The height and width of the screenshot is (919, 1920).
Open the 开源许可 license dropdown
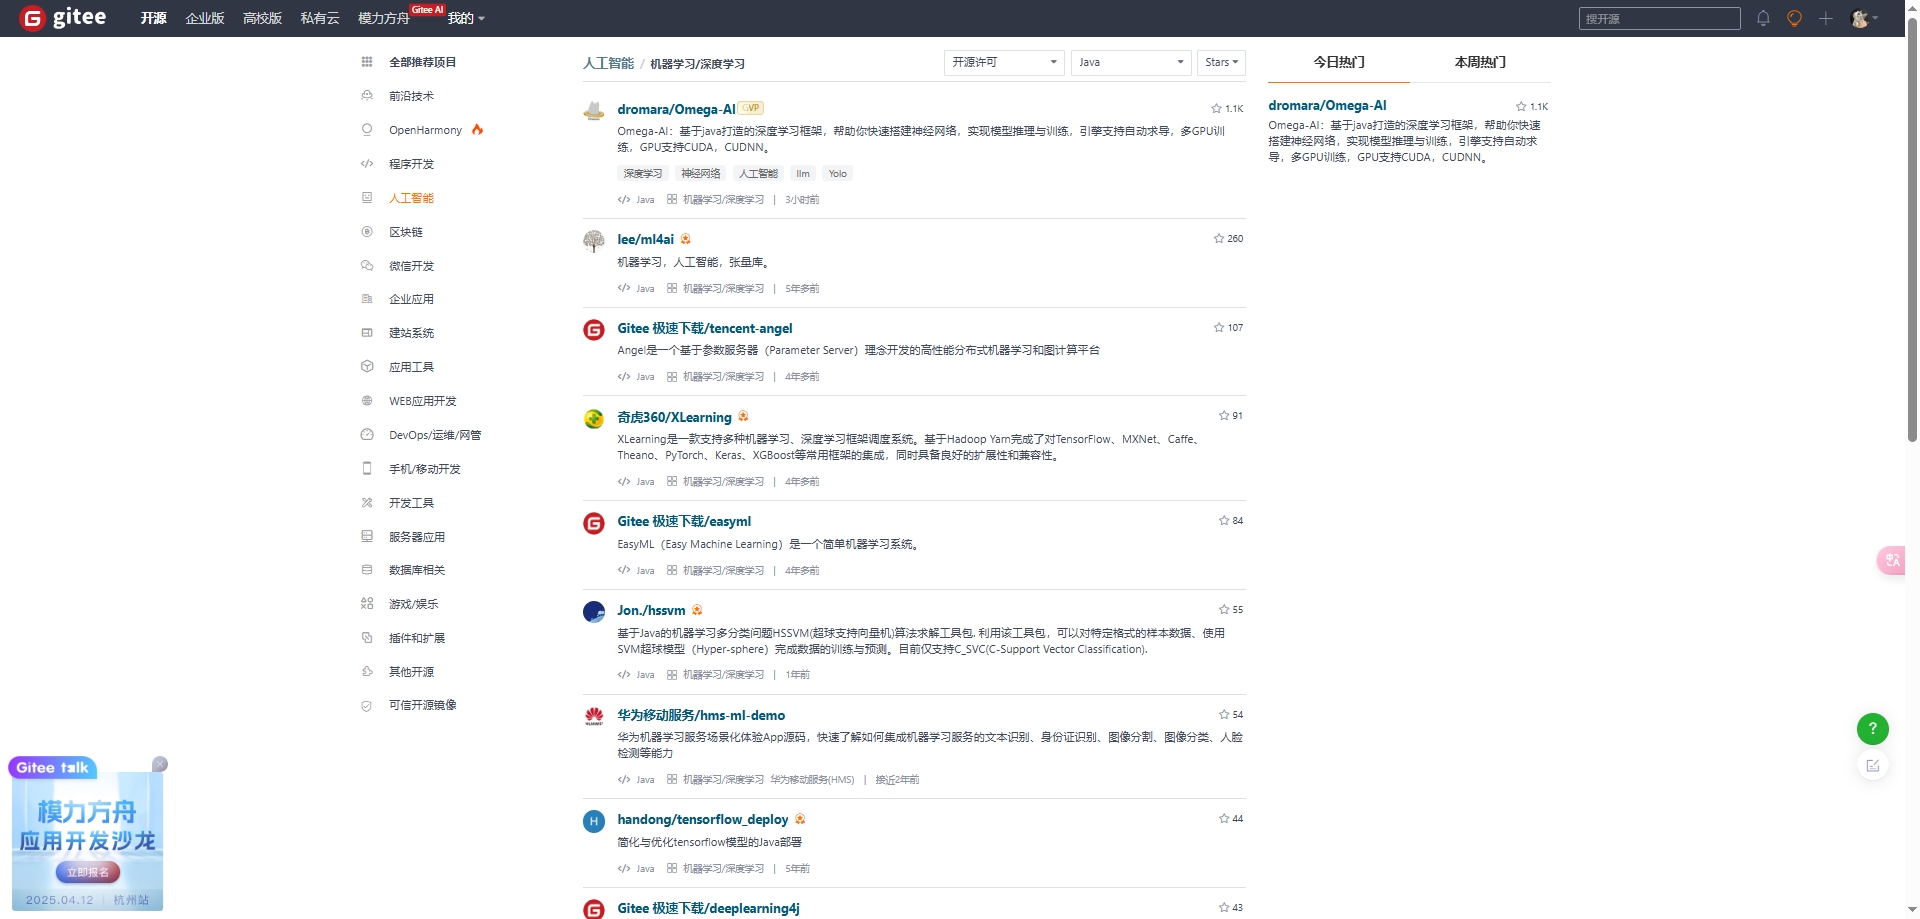[x=1004, y=62]
